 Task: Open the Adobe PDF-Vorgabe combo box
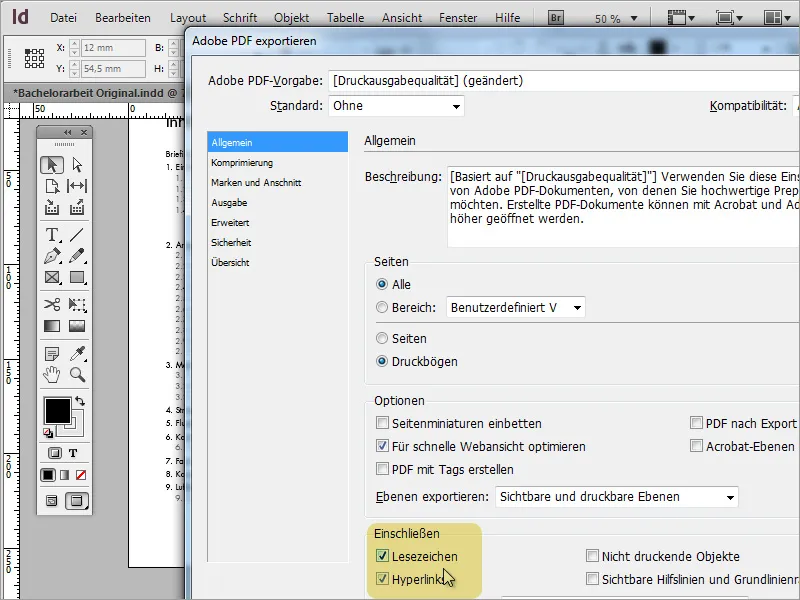(564, 81)
